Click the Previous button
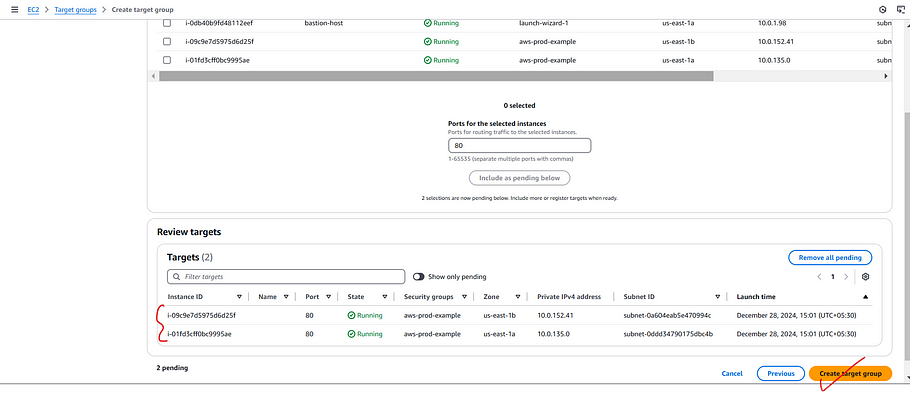Screen dimensions: 910x393 coord(781,374)
